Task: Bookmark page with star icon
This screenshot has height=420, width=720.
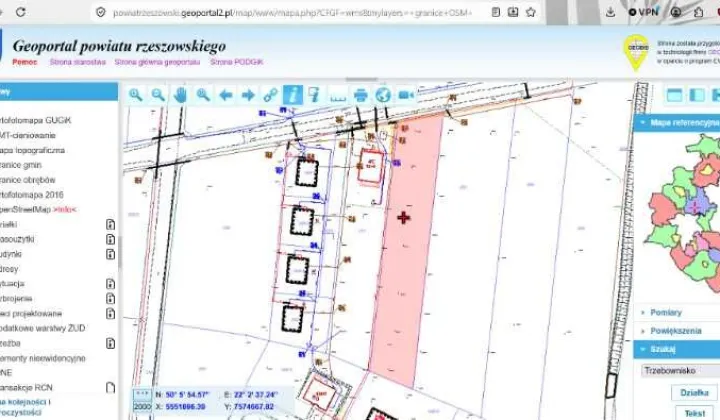Action: point(531,12)
